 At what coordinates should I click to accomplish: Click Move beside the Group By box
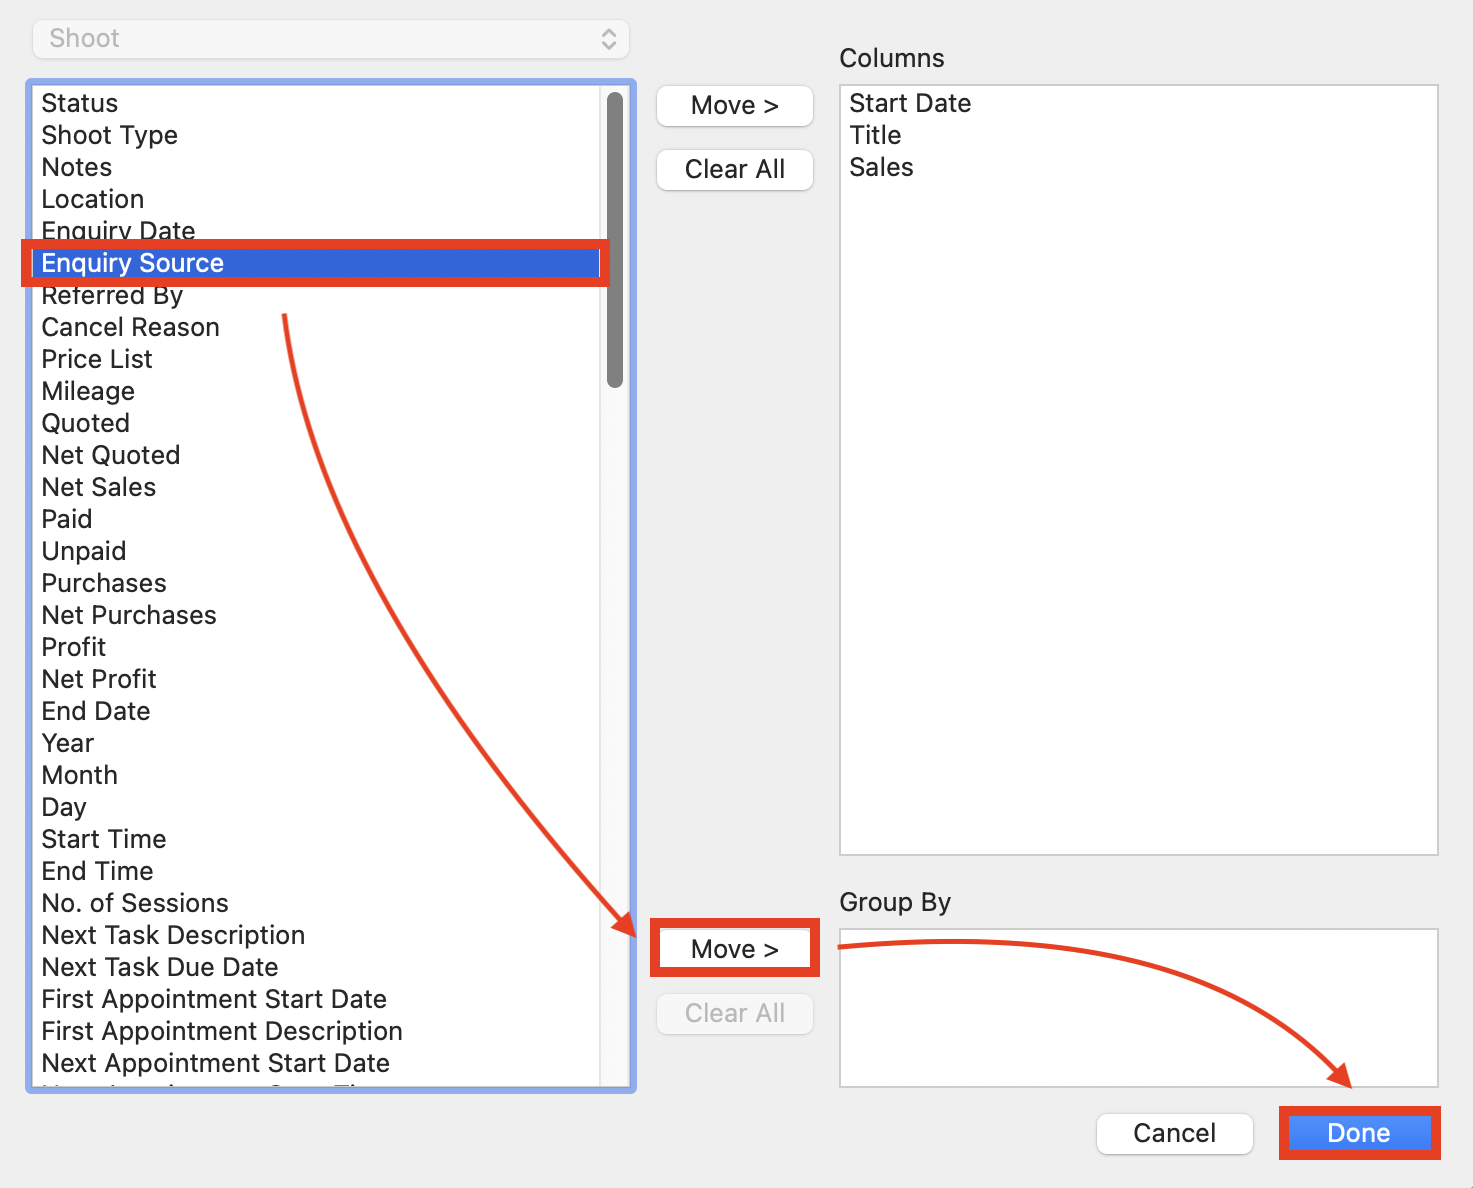(735, 948)
